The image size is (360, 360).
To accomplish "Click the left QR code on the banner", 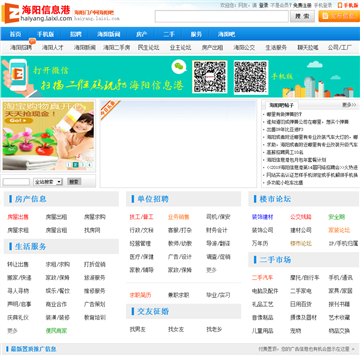I will pyautogui.click(x=210, y=77).
